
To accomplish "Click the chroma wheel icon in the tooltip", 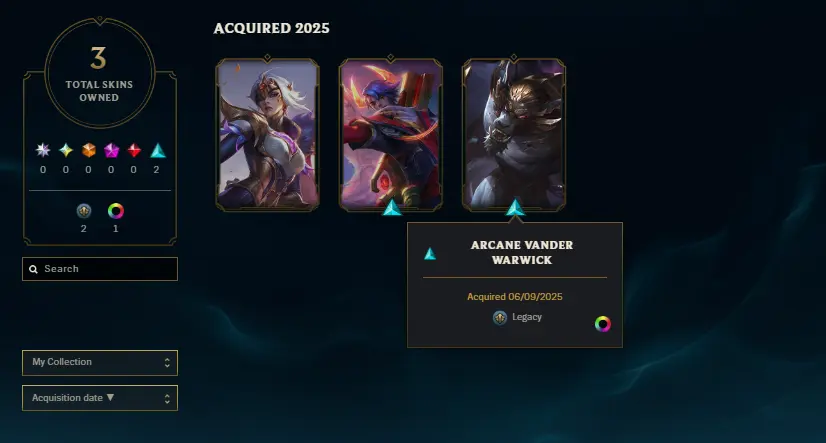I will click(x=603, y=324).
